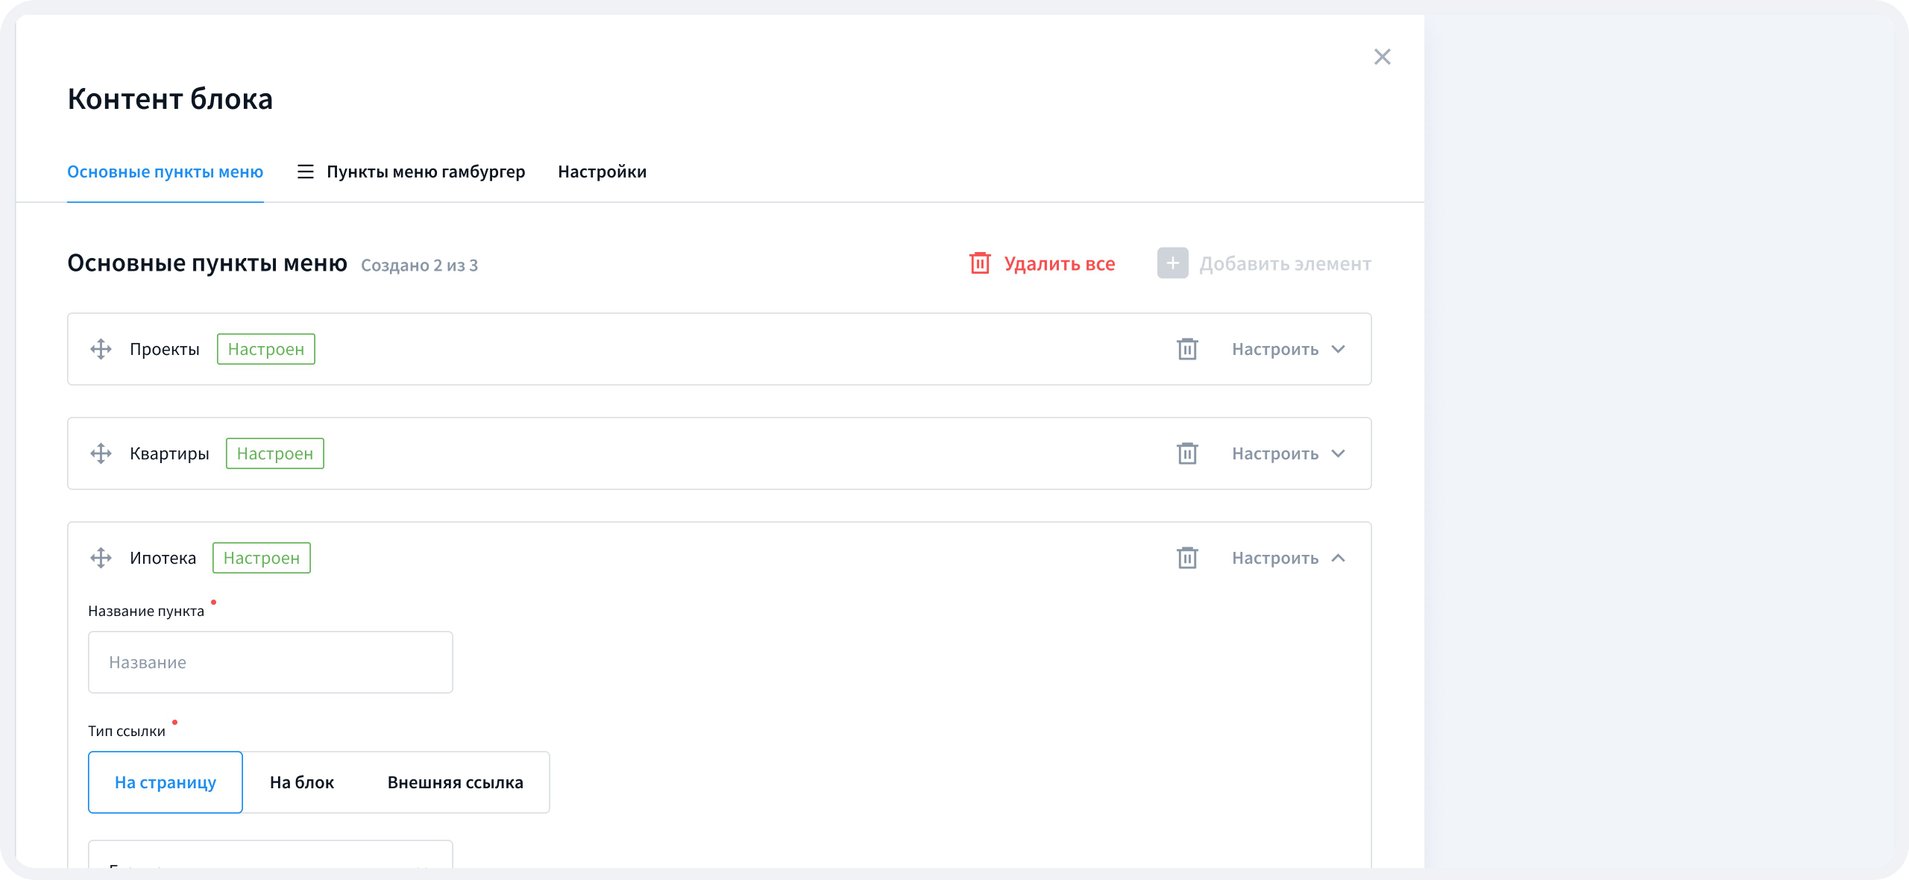
Task: Open the Настройки tab
Action: 602,172
